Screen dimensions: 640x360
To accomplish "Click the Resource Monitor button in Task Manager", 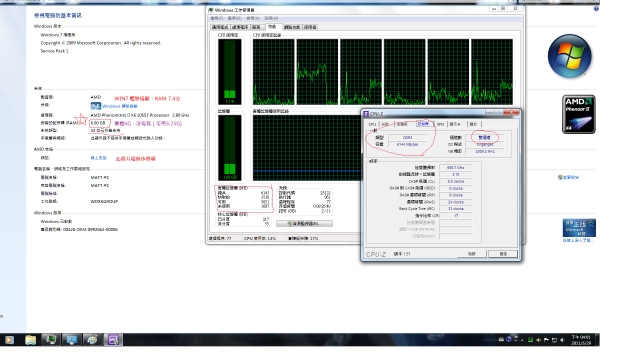I will 304,223.
